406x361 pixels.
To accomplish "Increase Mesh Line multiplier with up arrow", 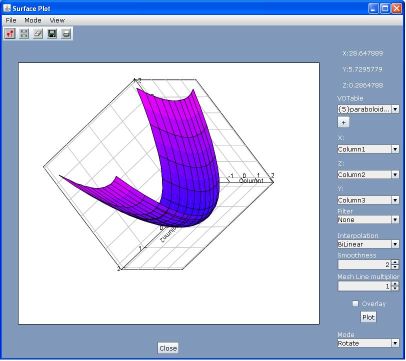I will (x=395, y=284).
